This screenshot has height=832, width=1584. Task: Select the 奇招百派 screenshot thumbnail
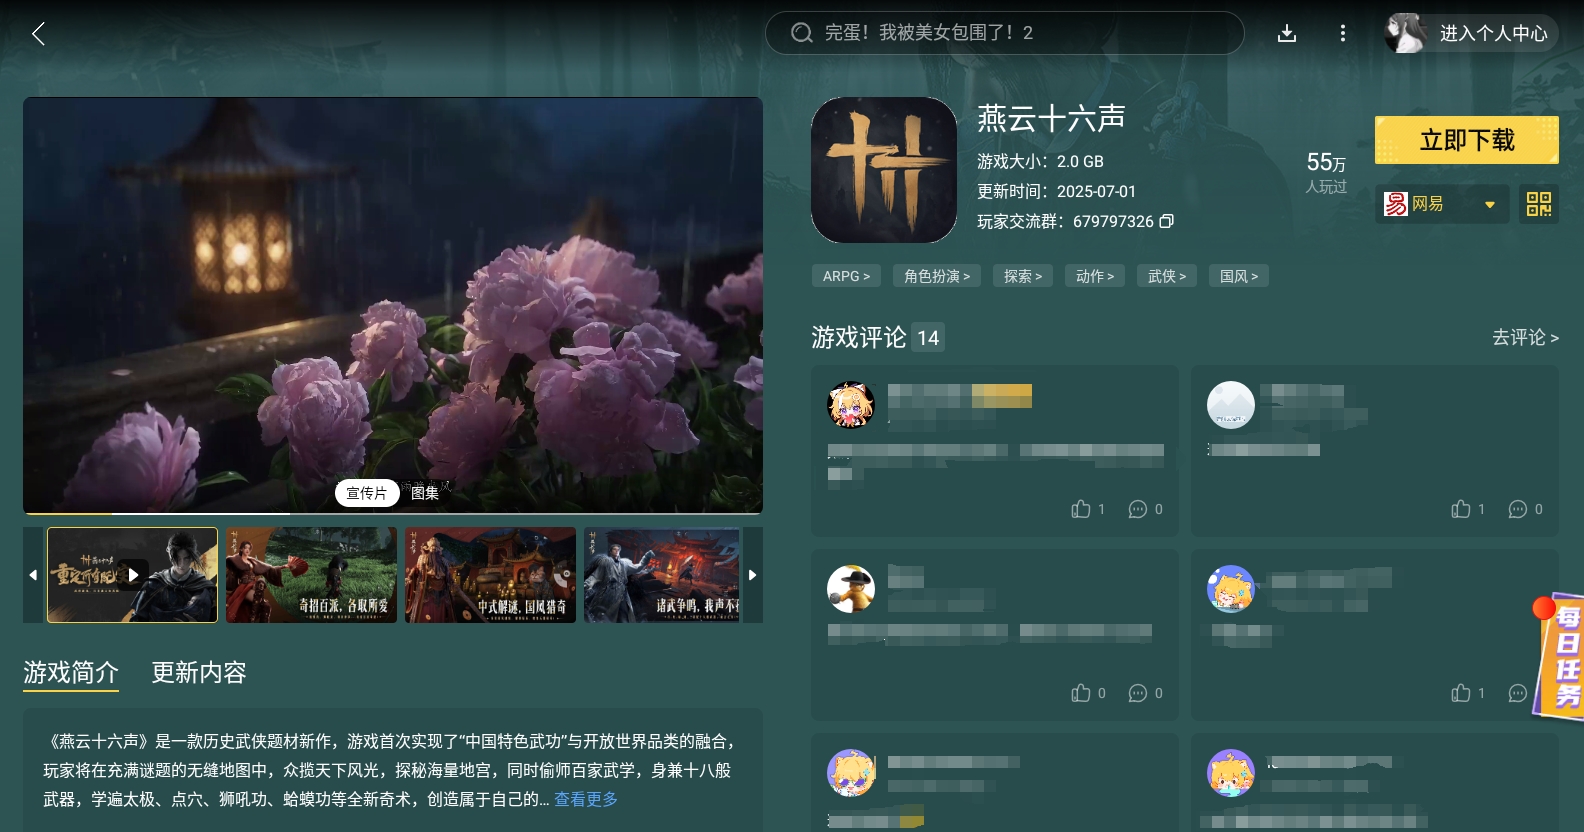[x=311, y=575]
